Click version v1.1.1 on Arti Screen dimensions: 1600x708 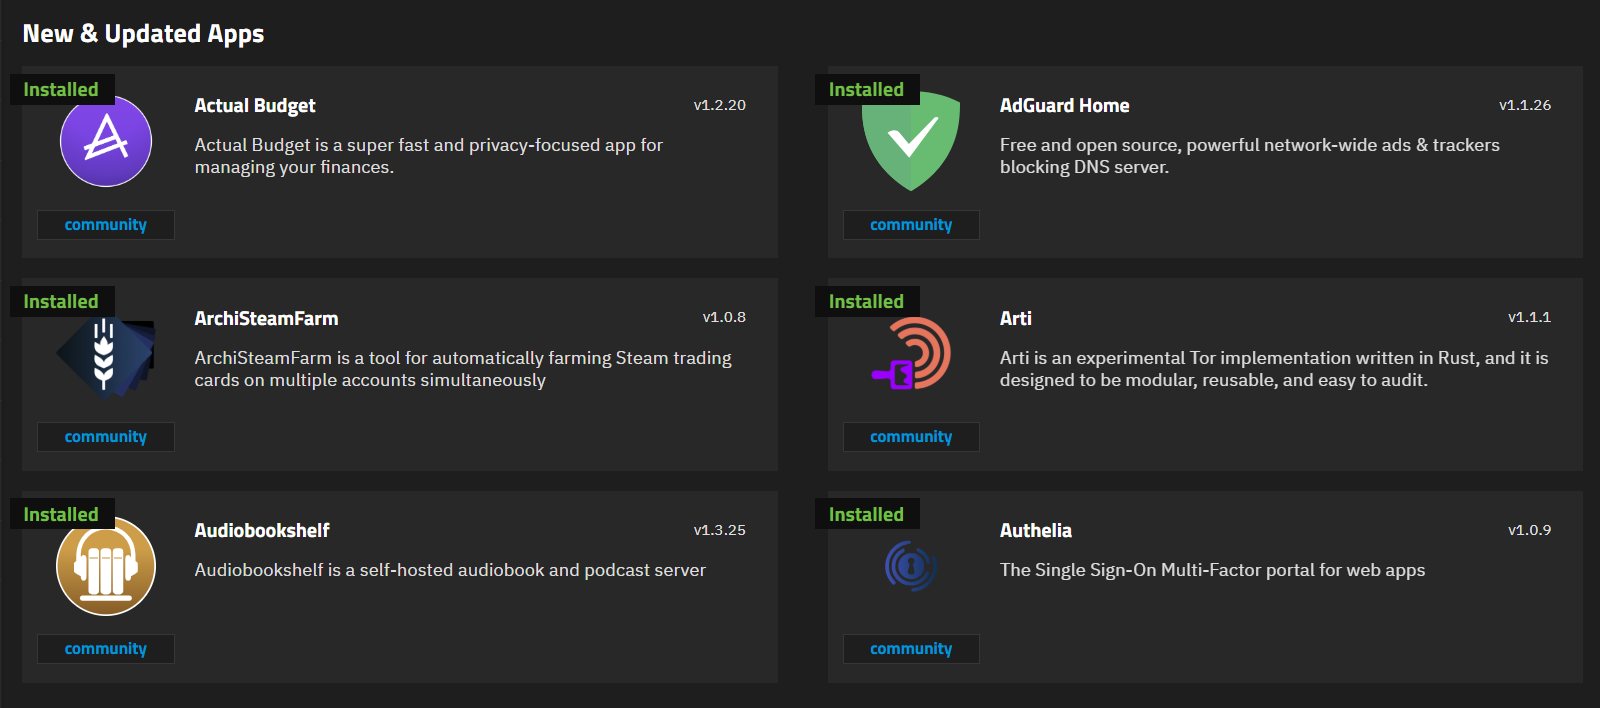[x=1530, y=317]
